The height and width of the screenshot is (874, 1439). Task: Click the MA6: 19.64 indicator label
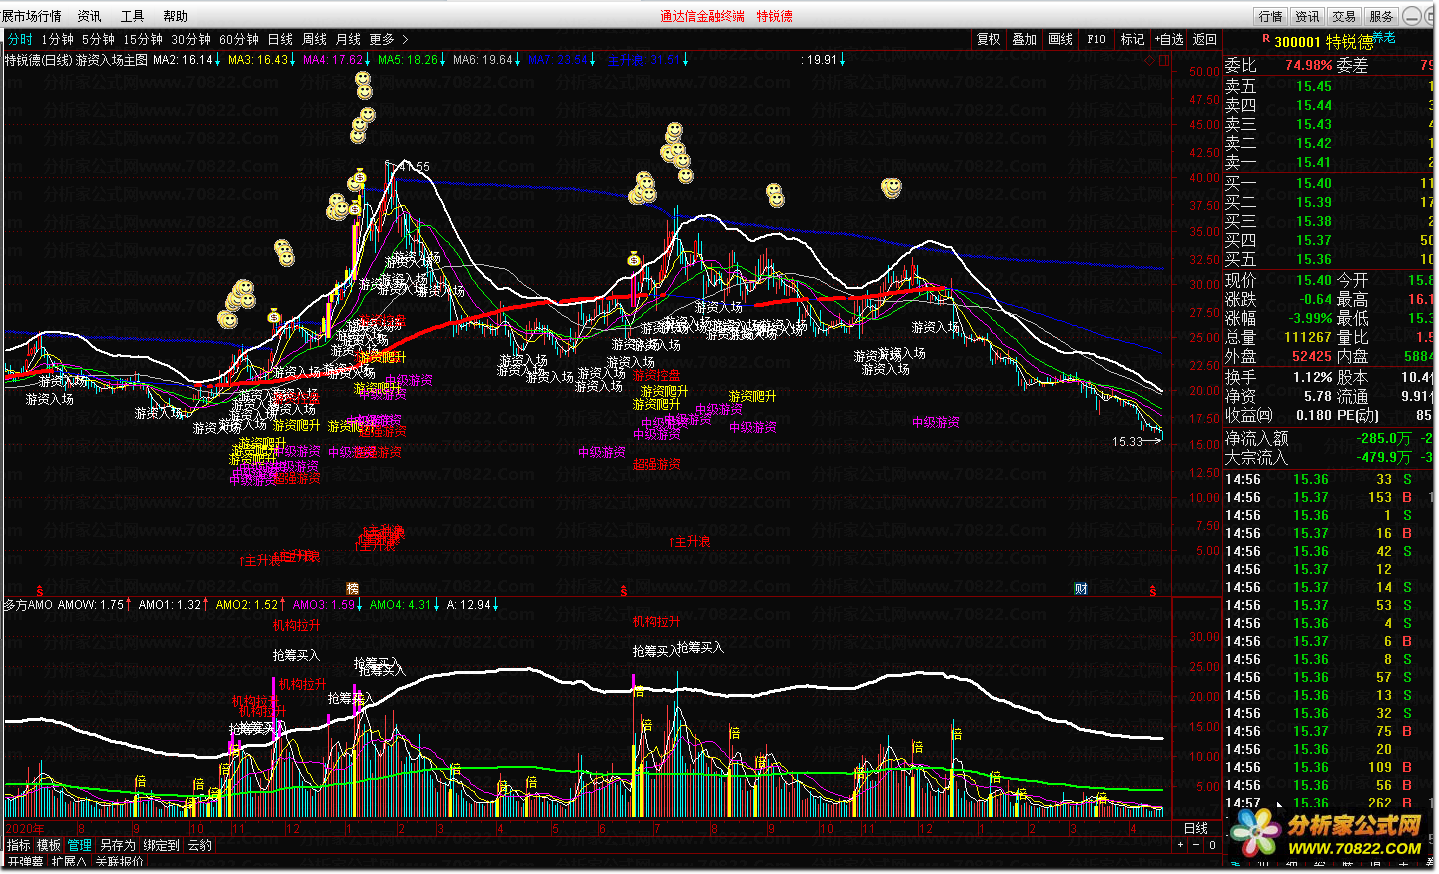coord(483,60)
